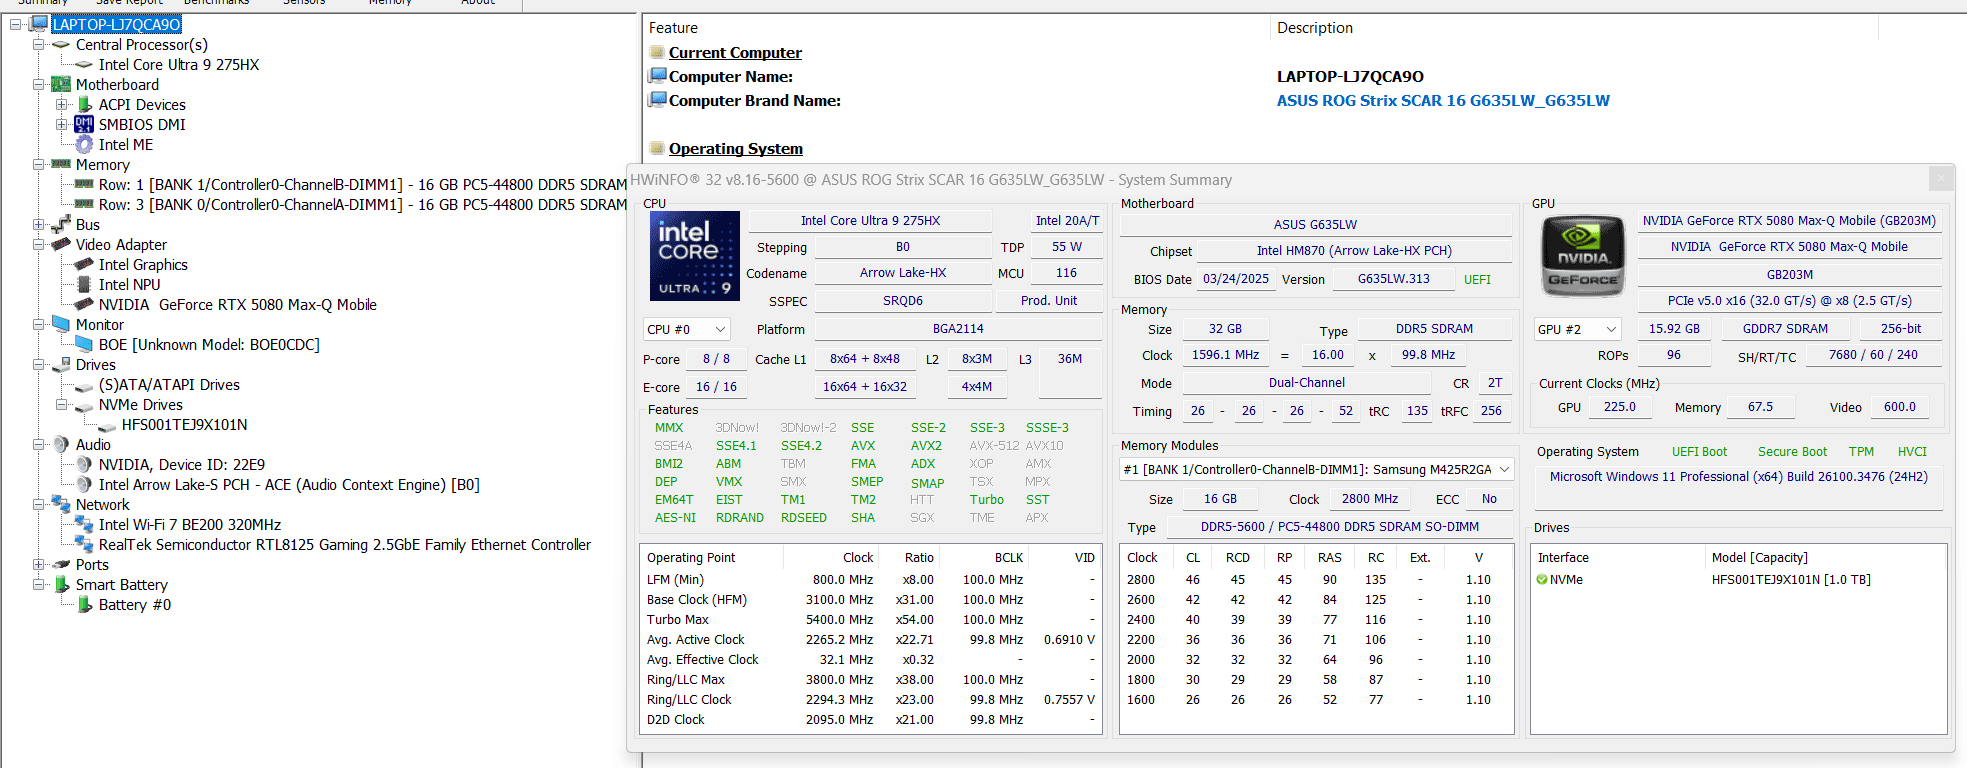Select (S)ATA/ATAPI Drives in the tree
The height and width of the screenshot is (768, 1967).
(x=169, y=385)
